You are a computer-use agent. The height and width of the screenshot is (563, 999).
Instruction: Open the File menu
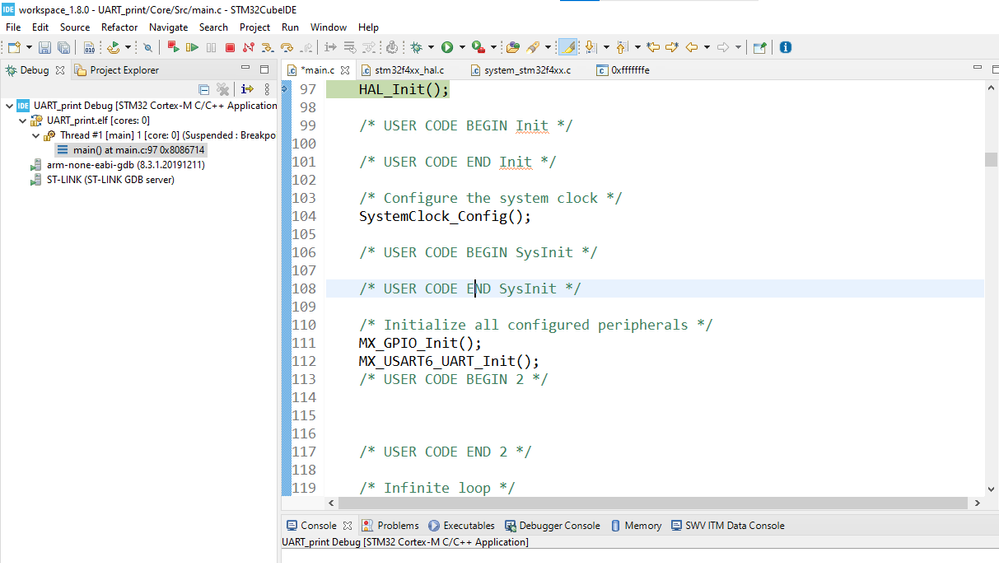pyautogui.click(x=13, y=27)
